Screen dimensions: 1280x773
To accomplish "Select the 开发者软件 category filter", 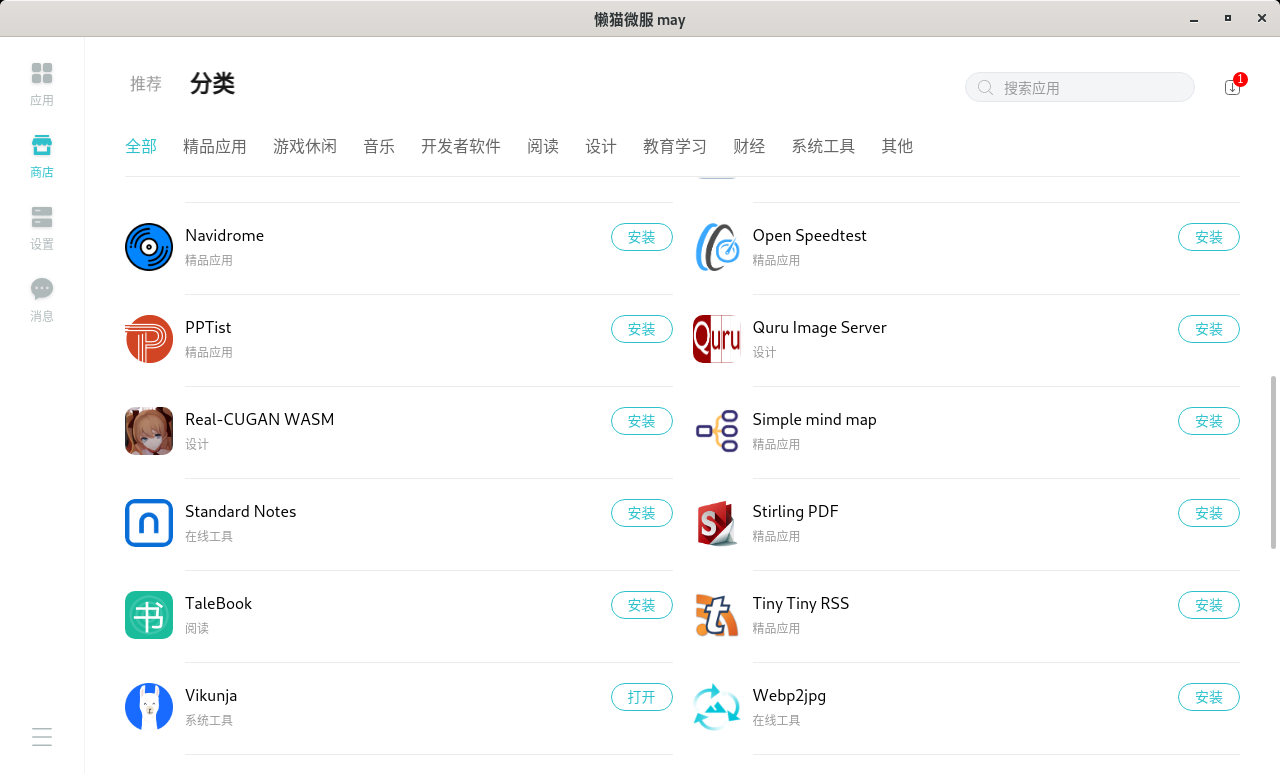I will [461, 146].
